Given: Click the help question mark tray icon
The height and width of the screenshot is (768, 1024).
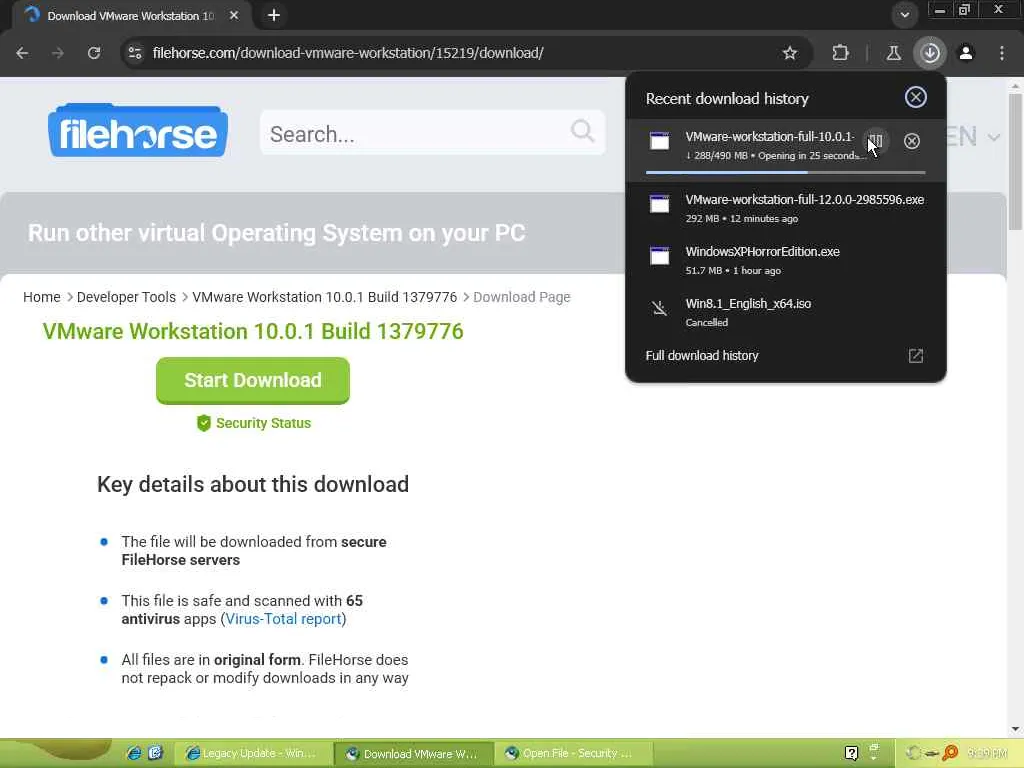Looking at the screenshot, I should point(851,753).
